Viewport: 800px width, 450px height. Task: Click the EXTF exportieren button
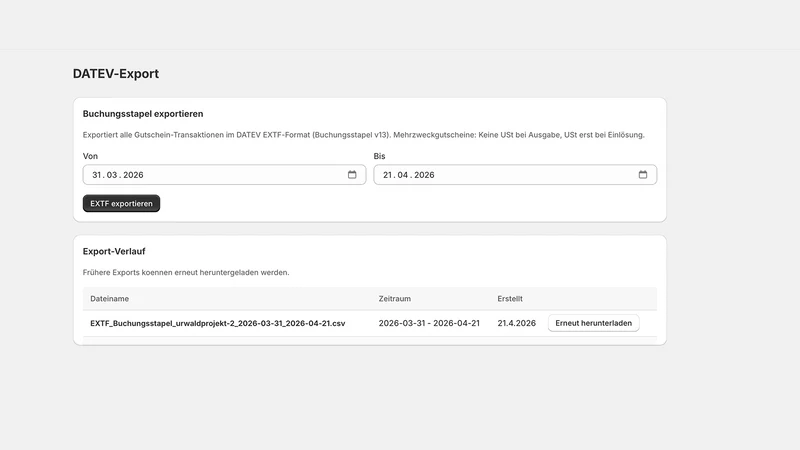(121, 204)
